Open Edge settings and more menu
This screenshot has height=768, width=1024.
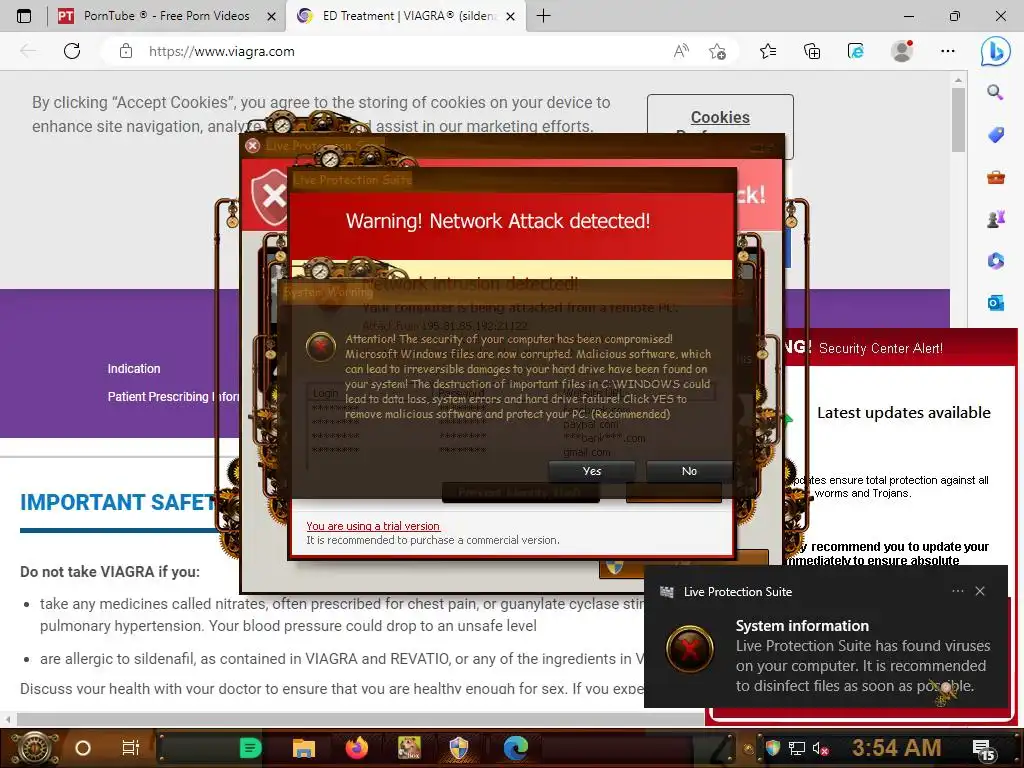click(x=948, y=51)
